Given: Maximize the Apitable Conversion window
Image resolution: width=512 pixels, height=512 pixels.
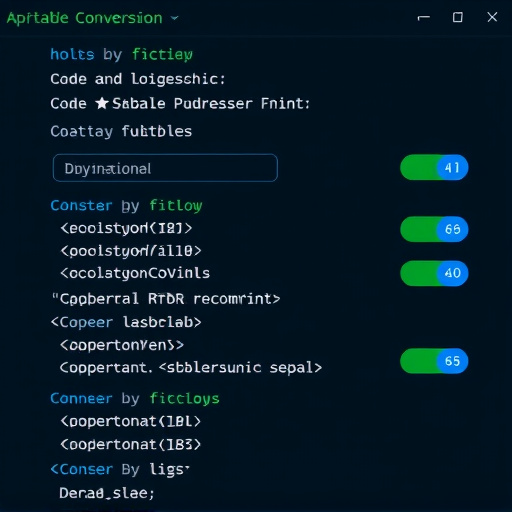Looking at the screenshot, I should tap(458, 17).
